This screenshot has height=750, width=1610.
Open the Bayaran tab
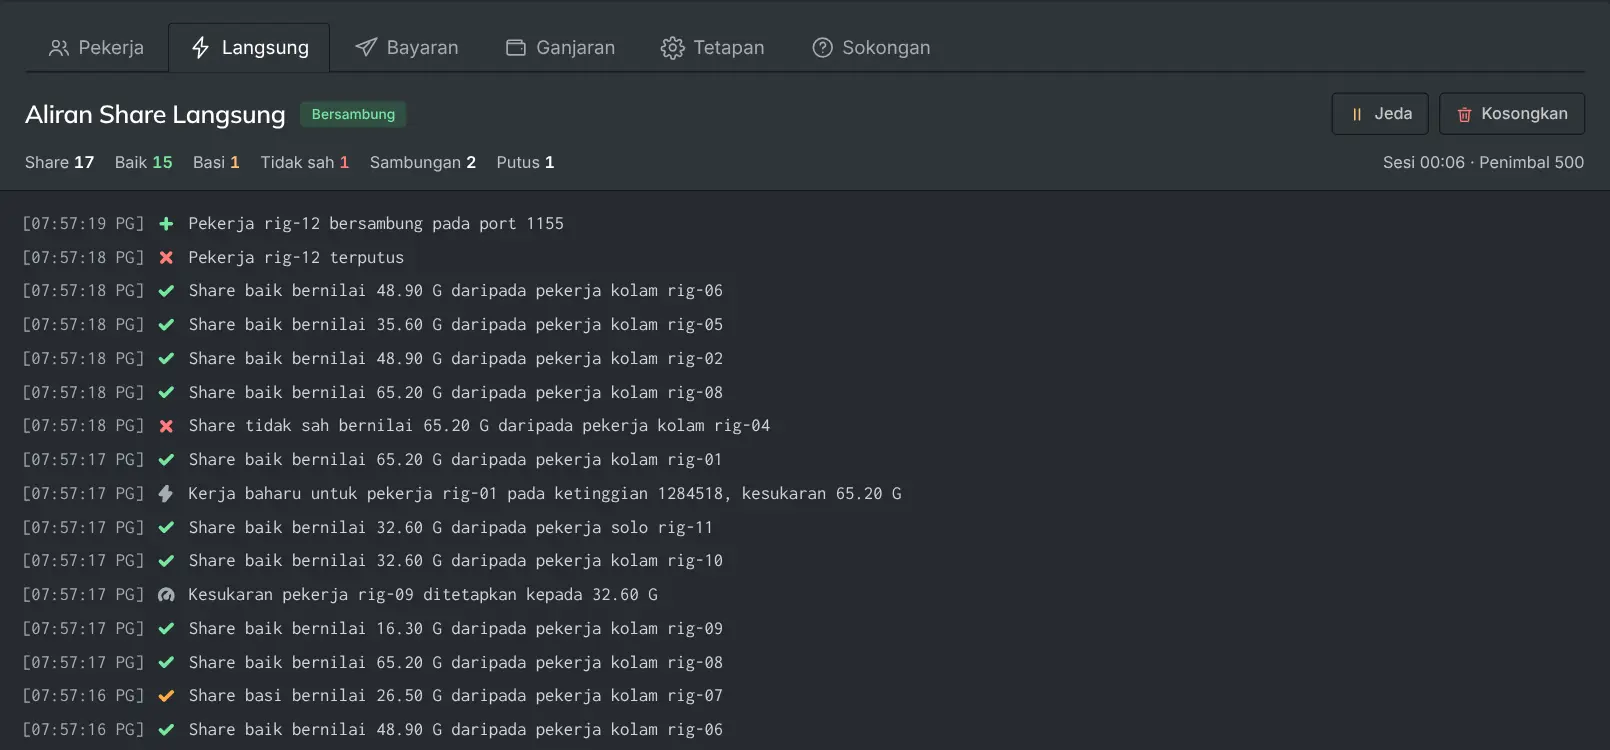coord(407,48)
